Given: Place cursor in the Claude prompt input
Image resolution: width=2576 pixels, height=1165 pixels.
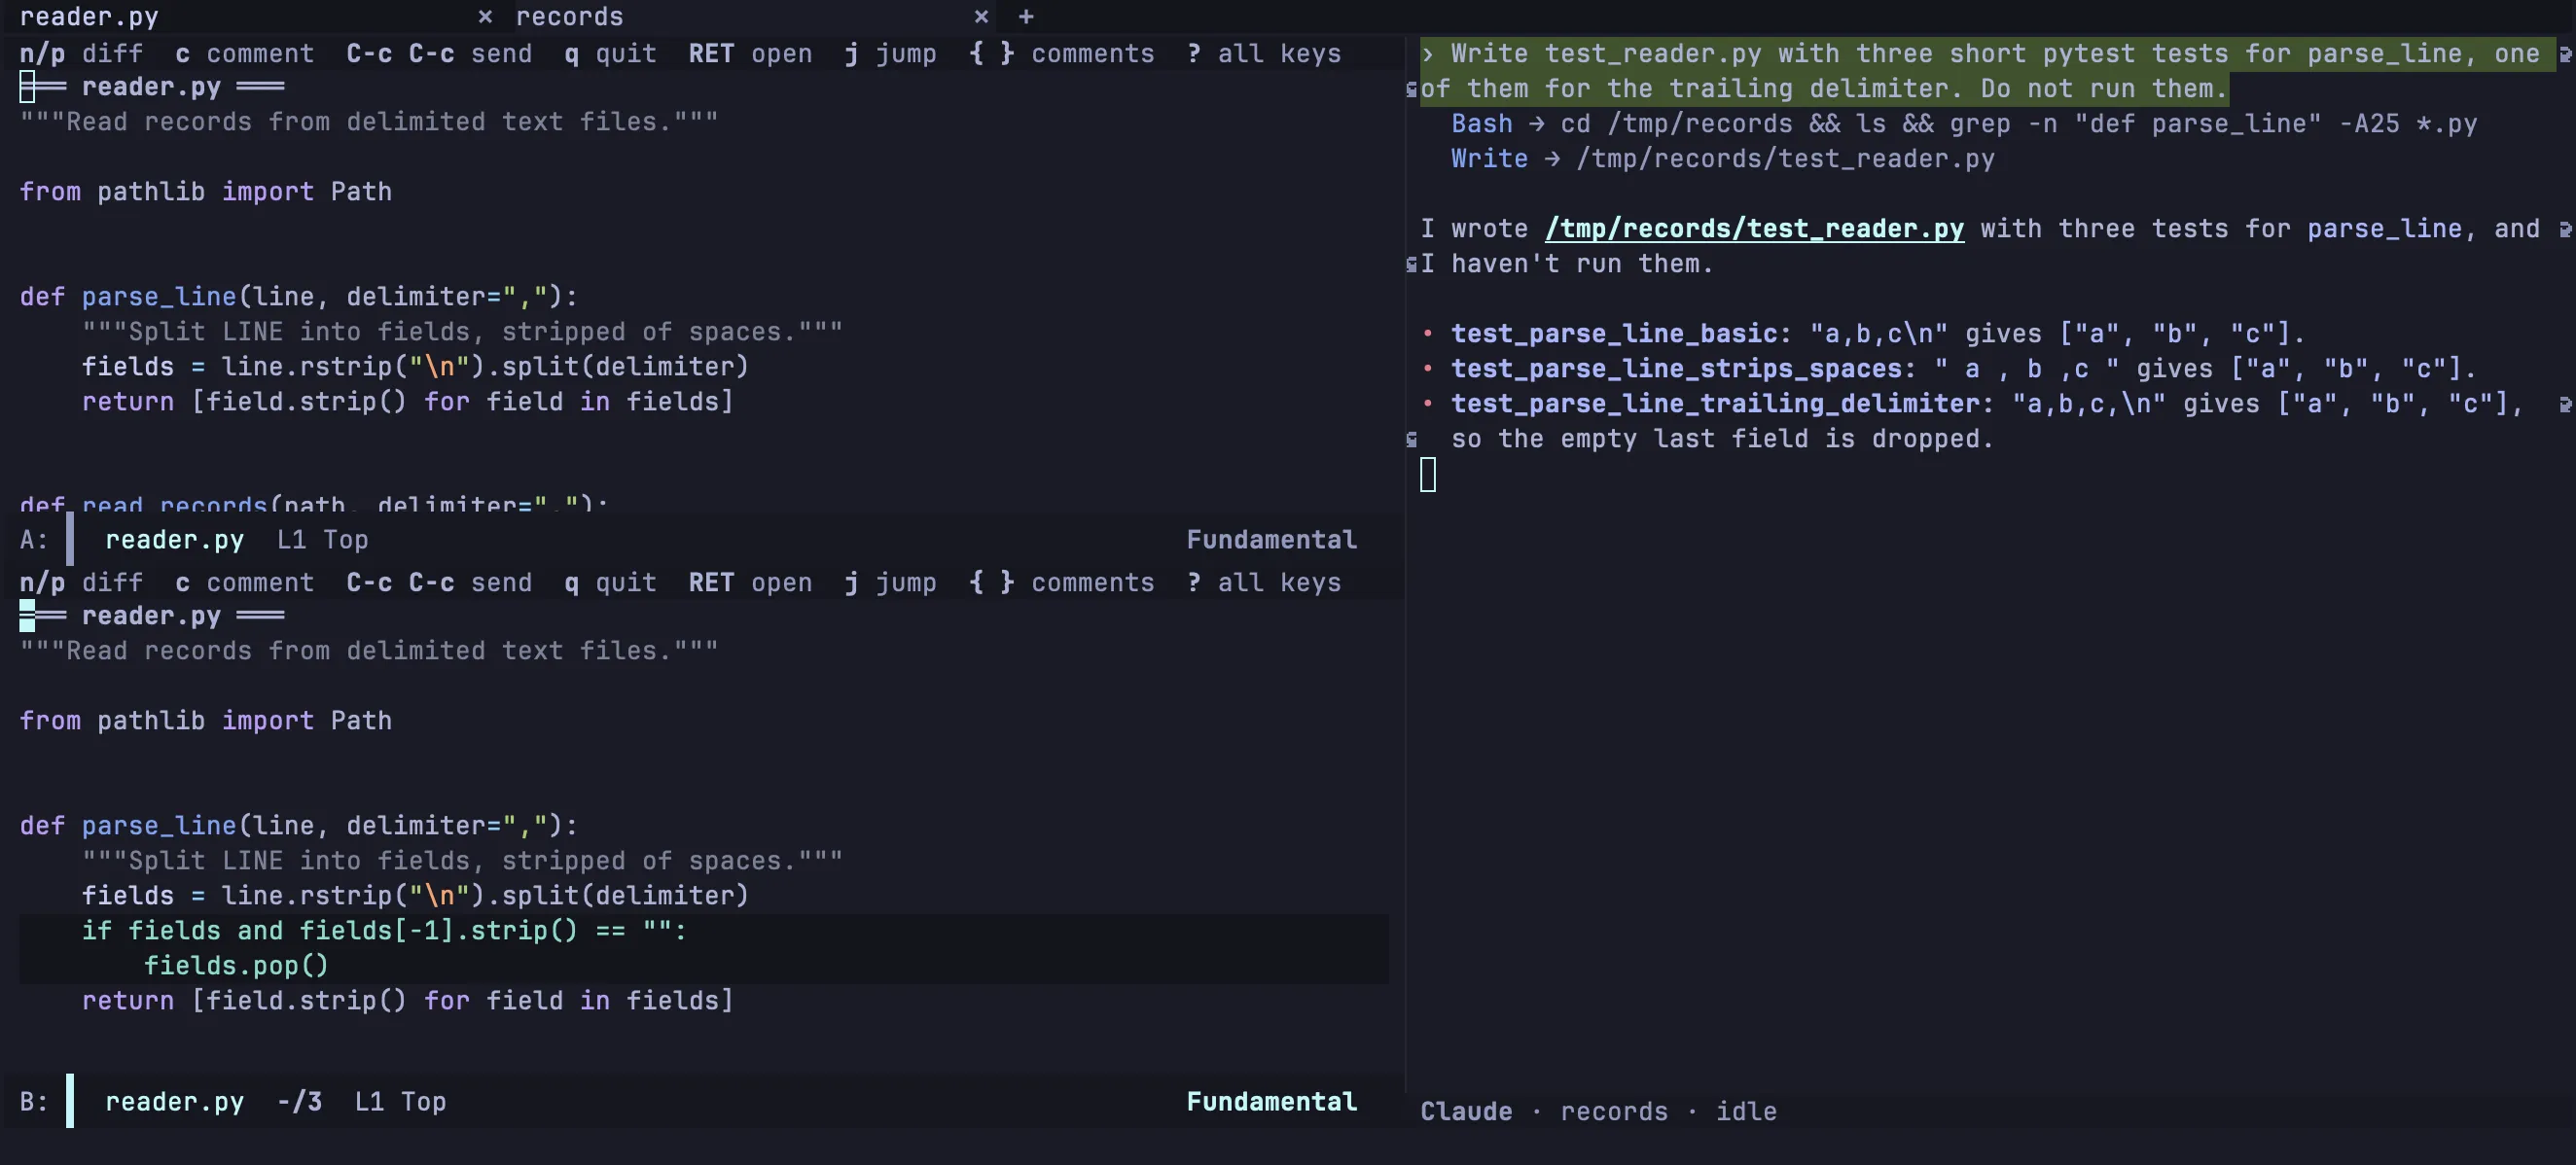Looking at the screenshot, I should [1428, 474].
